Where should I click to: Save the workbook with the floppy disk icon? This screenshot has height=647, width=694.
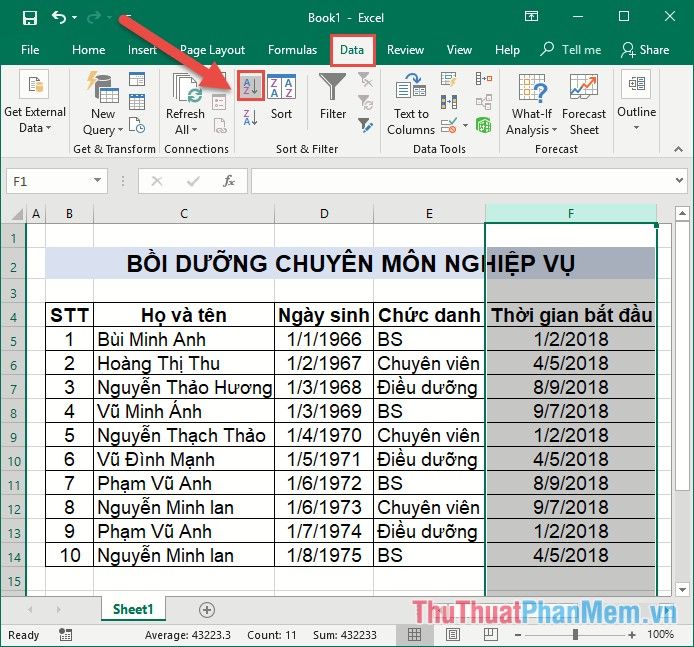pyautogui.click(x=30, y=18)
